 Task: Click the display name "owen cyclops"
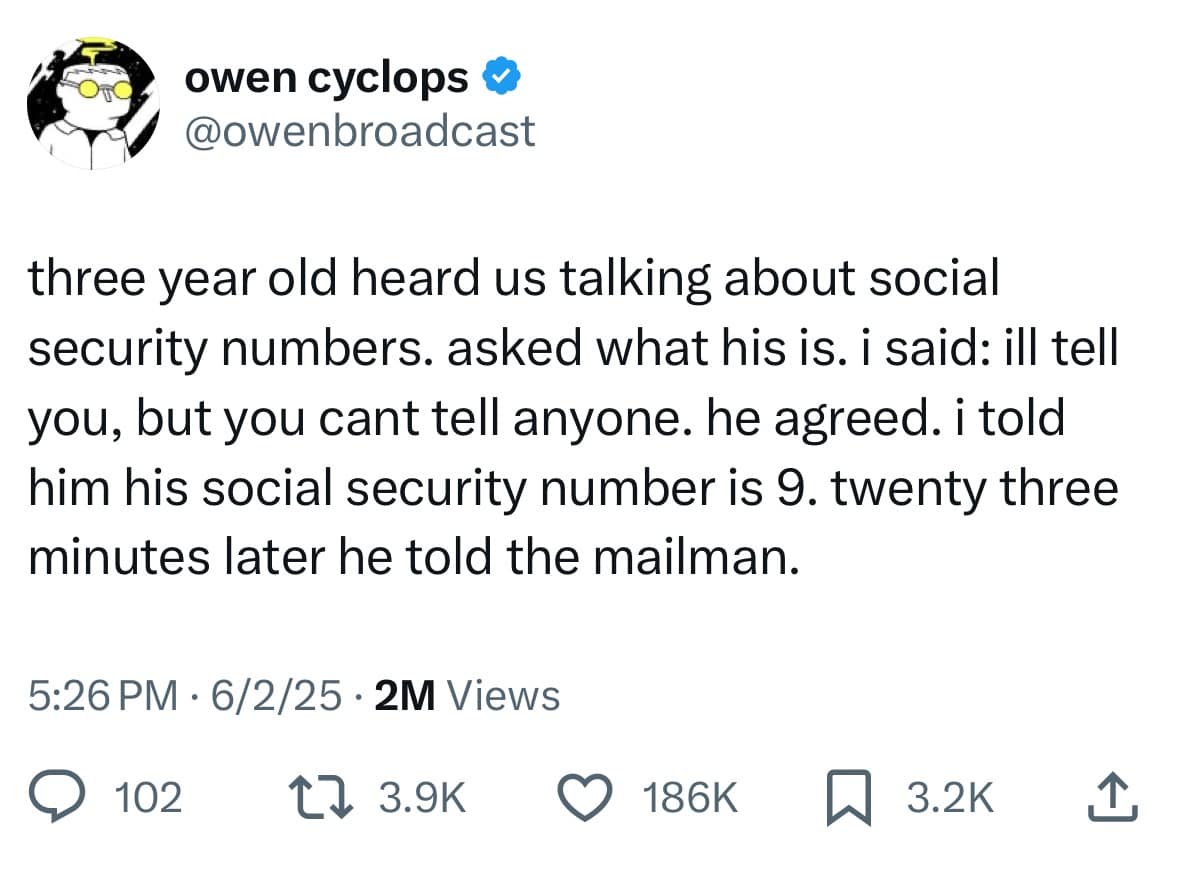click(326, 77)
